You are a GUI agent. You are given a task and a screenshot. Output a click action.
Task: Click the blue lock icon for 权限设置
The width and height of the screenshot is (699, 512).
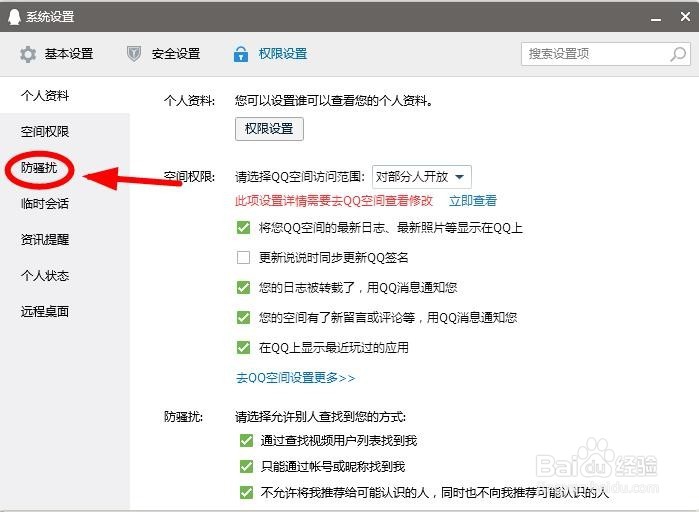coord(241,54)
